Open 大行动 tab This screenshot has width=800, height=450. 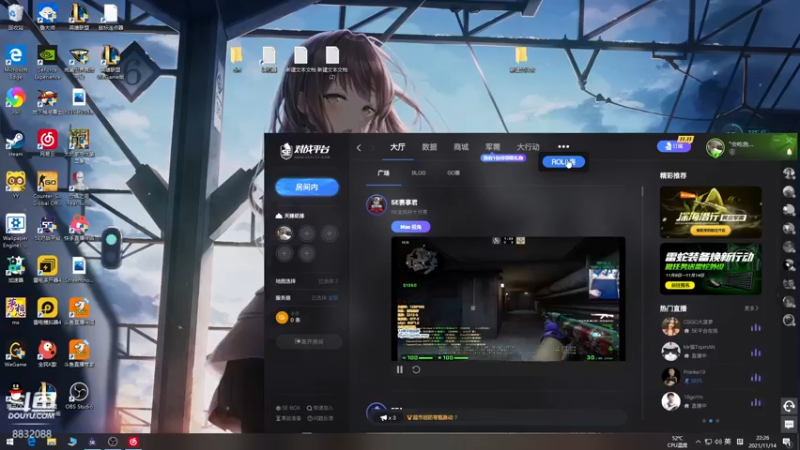click(x=528, y=147)
